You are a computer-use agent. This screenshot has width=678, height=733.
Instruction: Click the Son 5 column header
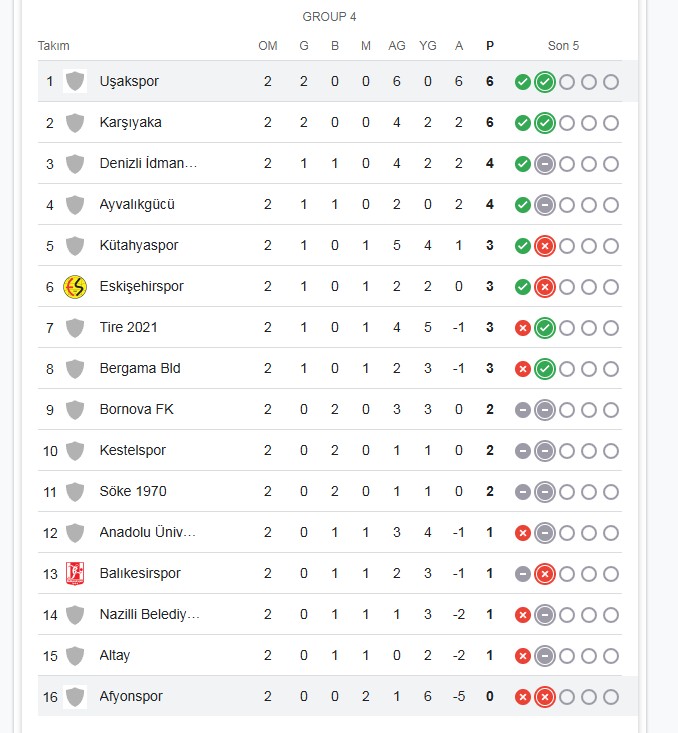click(563, 46)
